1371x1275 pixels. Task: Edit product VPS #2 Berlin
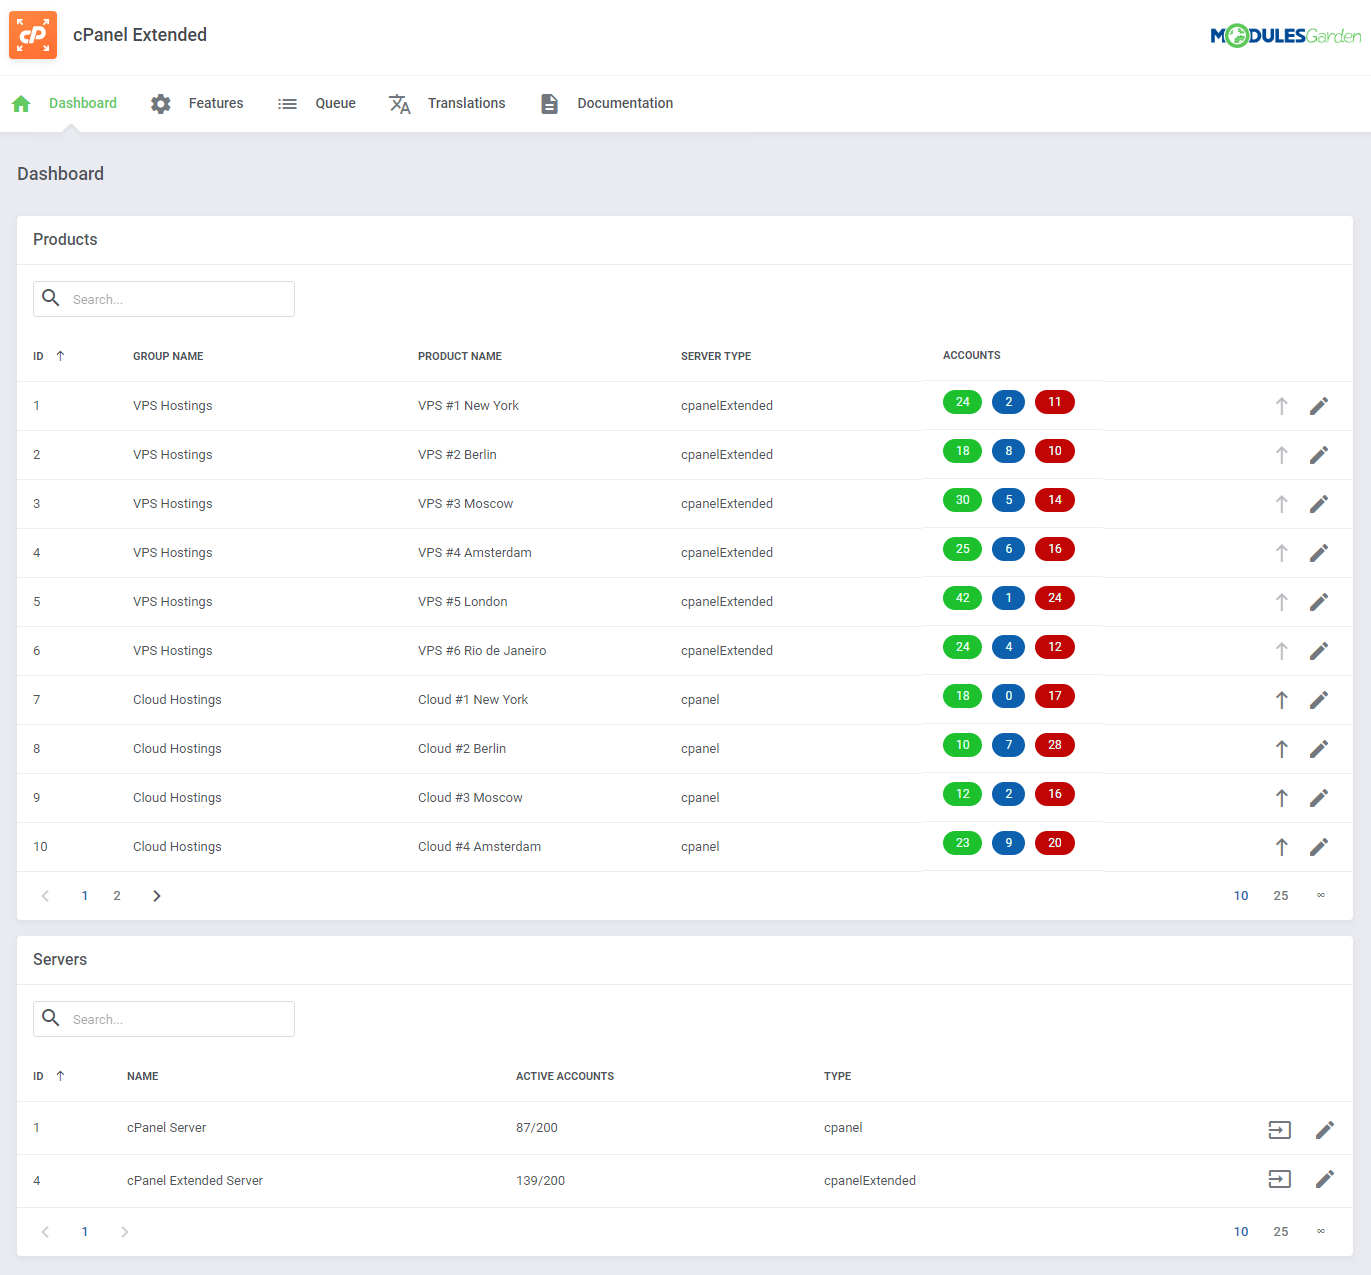[1319, 455]
